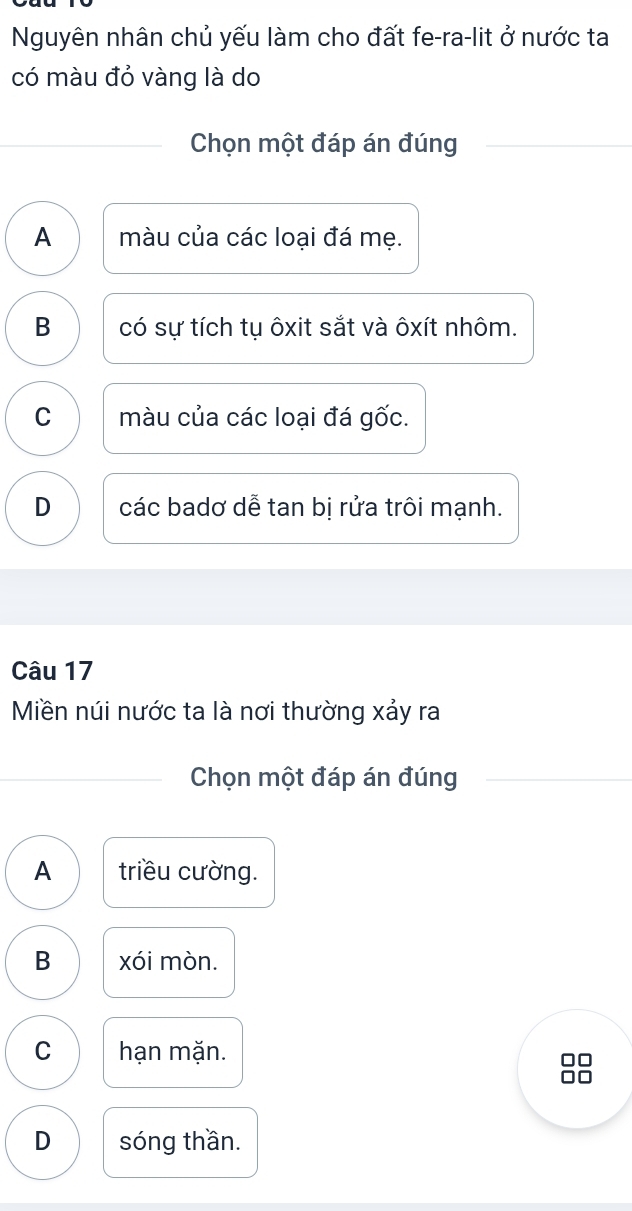The height and width of the screenshot is (1211, 632).
Task: Select letter C circle for fe-ra-lit question
Action: tap(42, 418)
